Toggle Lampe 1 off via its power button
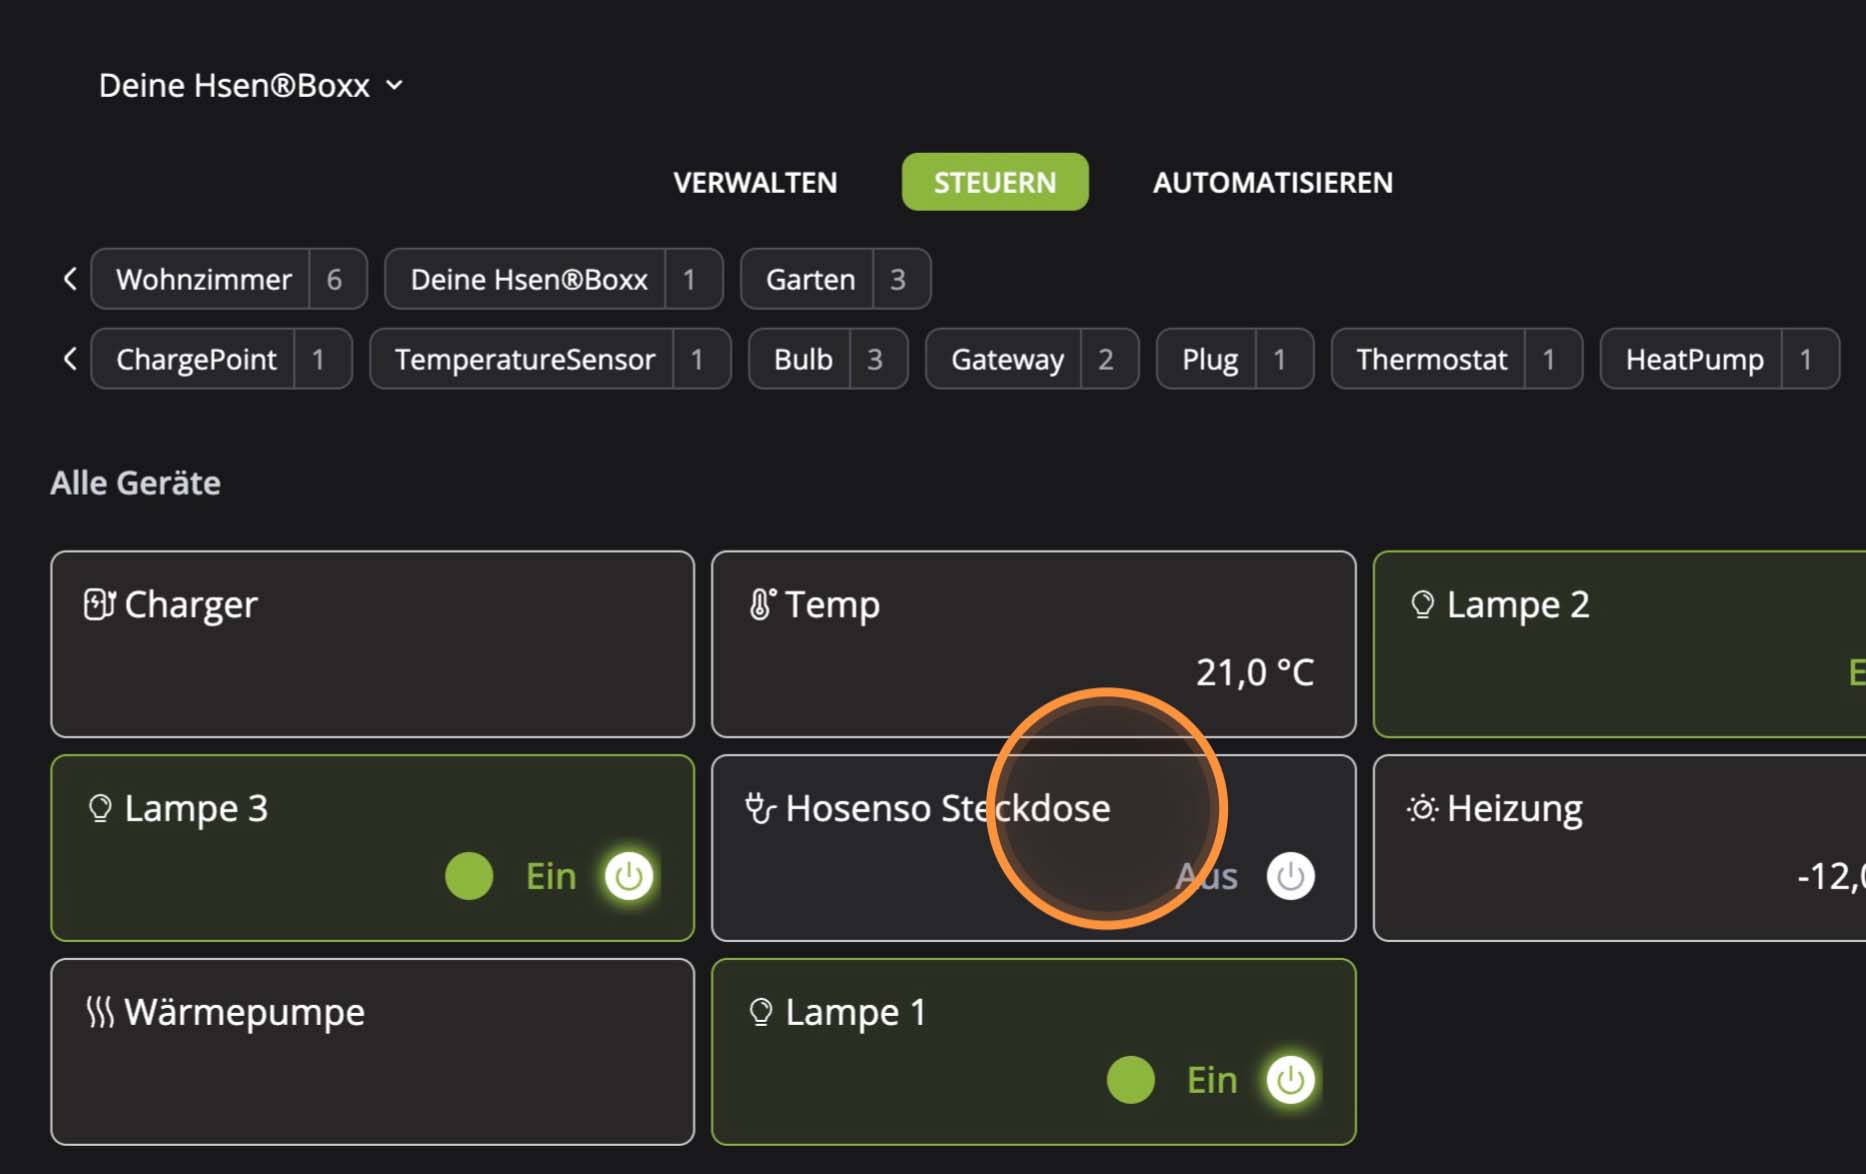The image size is (1866, 1174). pyautogui.click(x=1290, y=1080)
